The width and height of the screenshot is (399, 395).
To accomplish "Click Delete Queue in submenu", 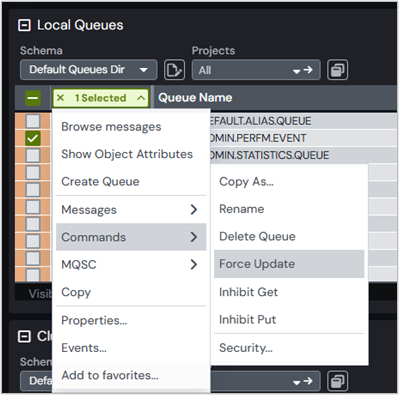I will (289, 236).
